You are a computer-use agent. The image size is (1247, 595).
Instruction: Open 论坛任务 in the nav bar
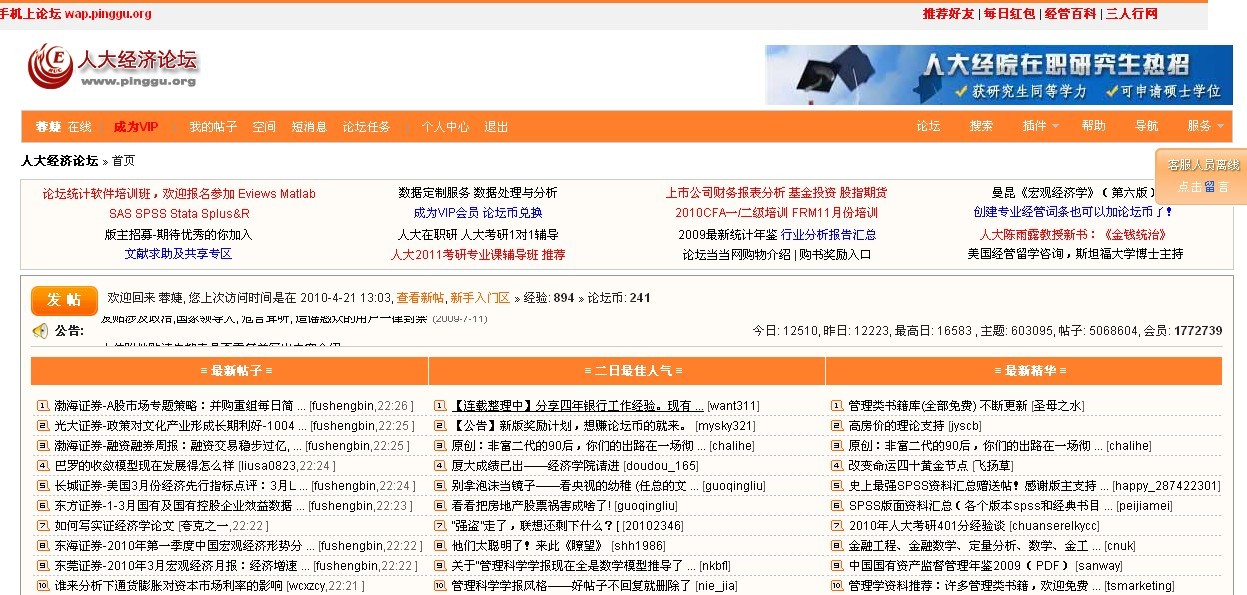click(x=367, y=127)
